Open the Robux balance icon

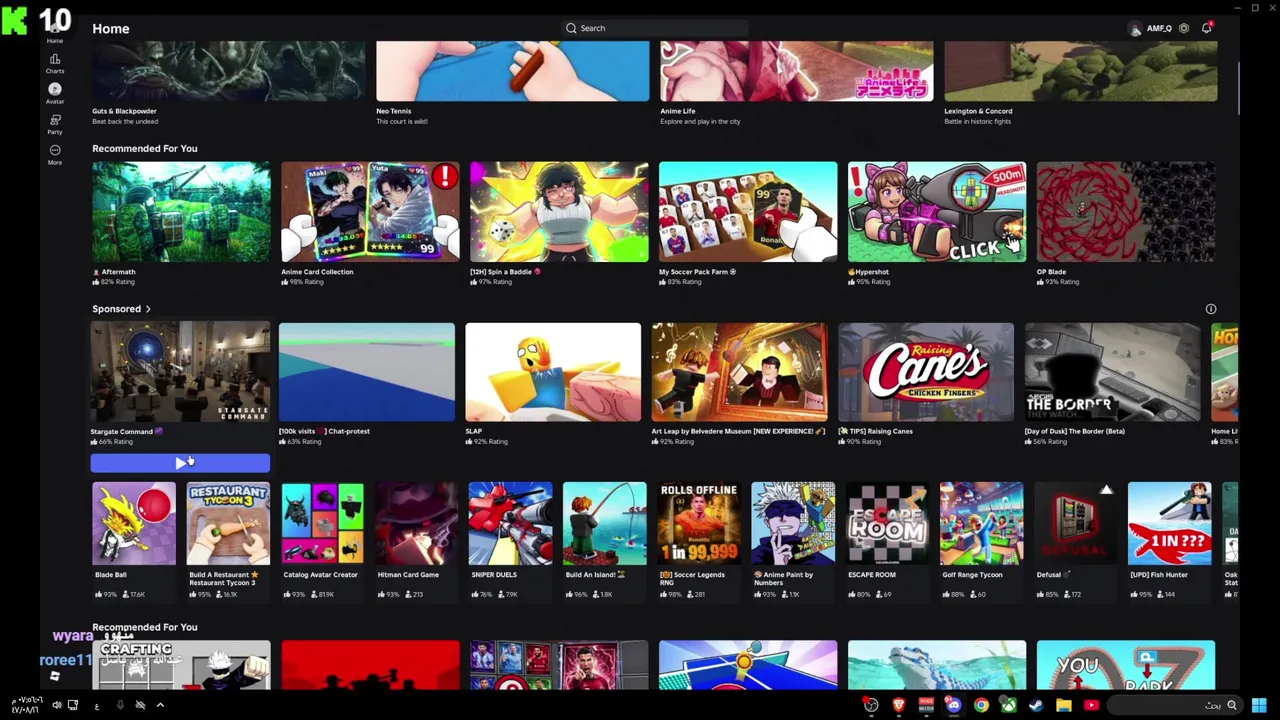pyautogui.click(x=1184, y=28)
